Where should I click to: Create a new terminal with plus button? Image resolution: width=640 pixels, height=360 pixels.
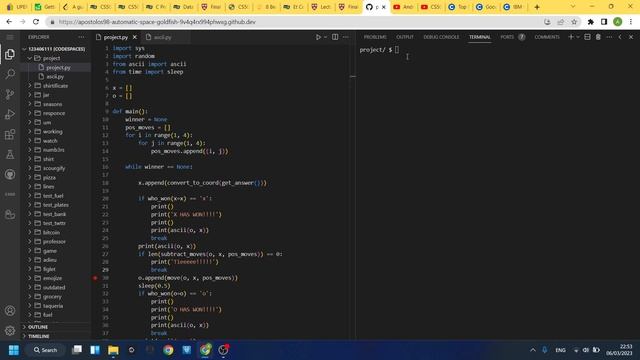571,37
